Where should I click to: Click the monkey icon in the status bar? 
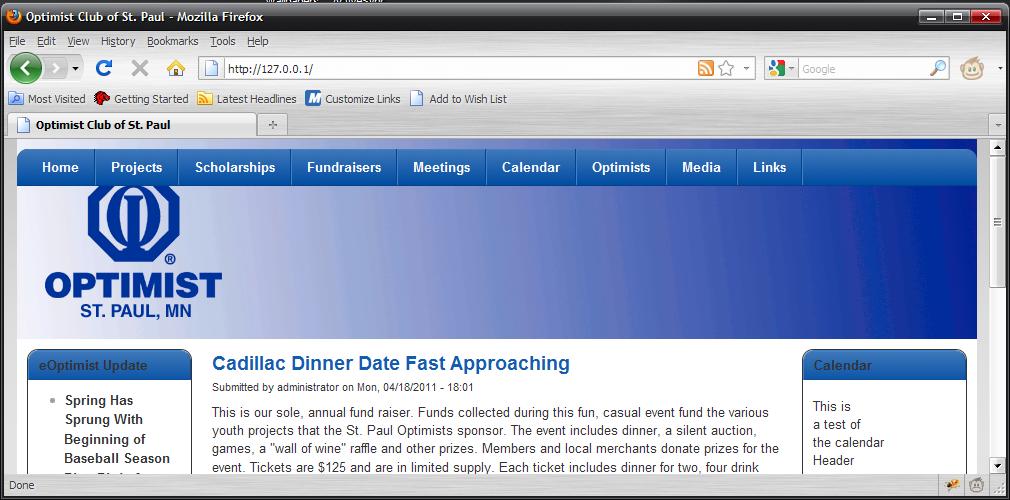pos(977,485)
